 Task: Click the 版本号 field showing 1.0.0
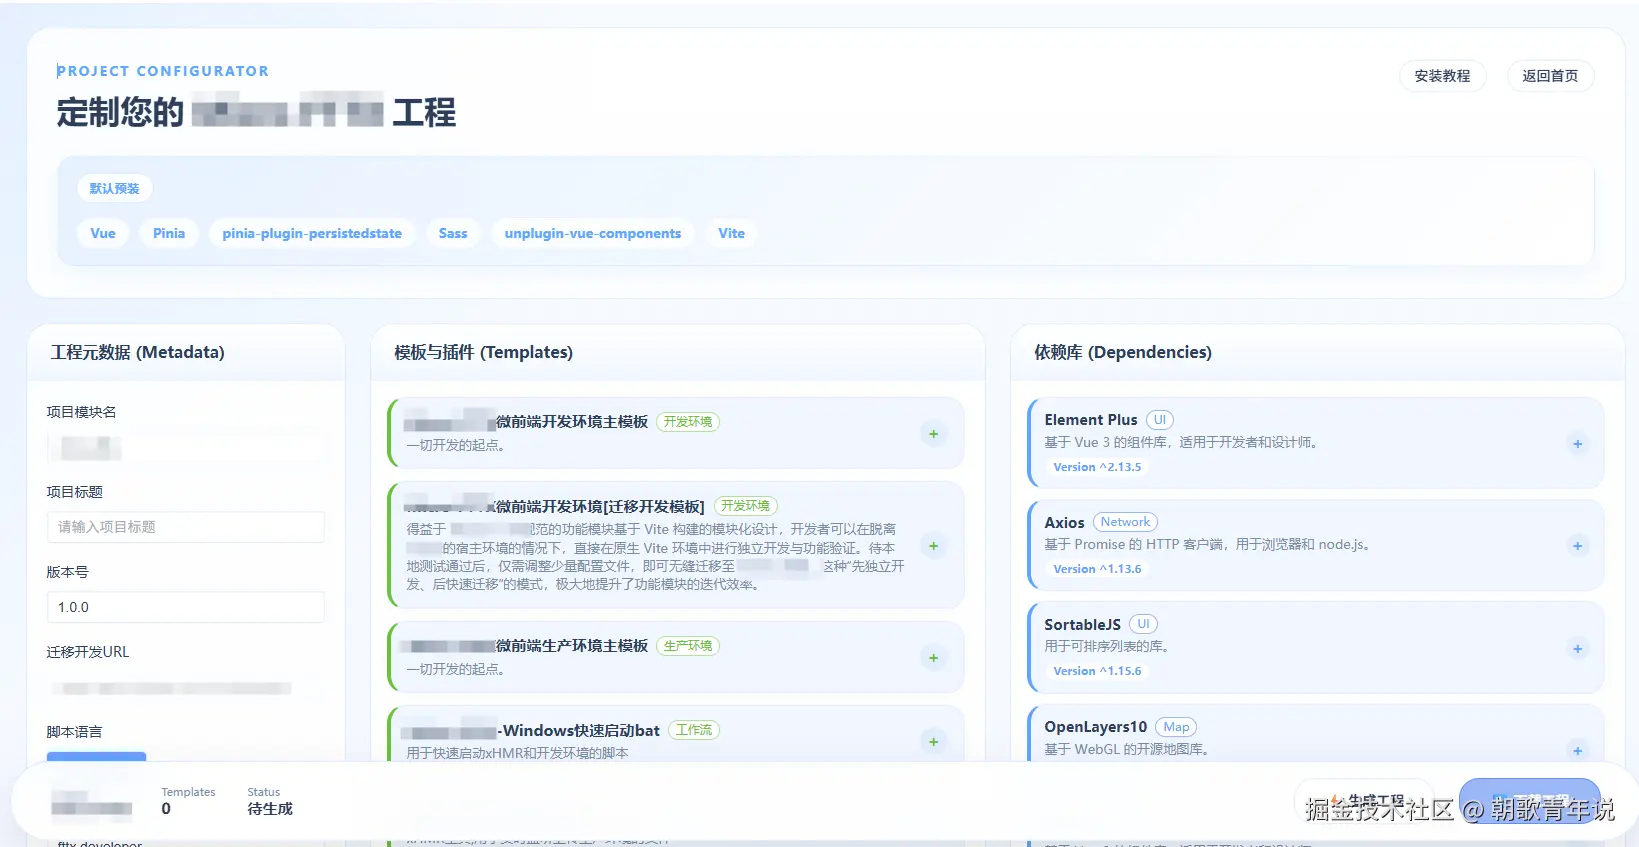186,607
